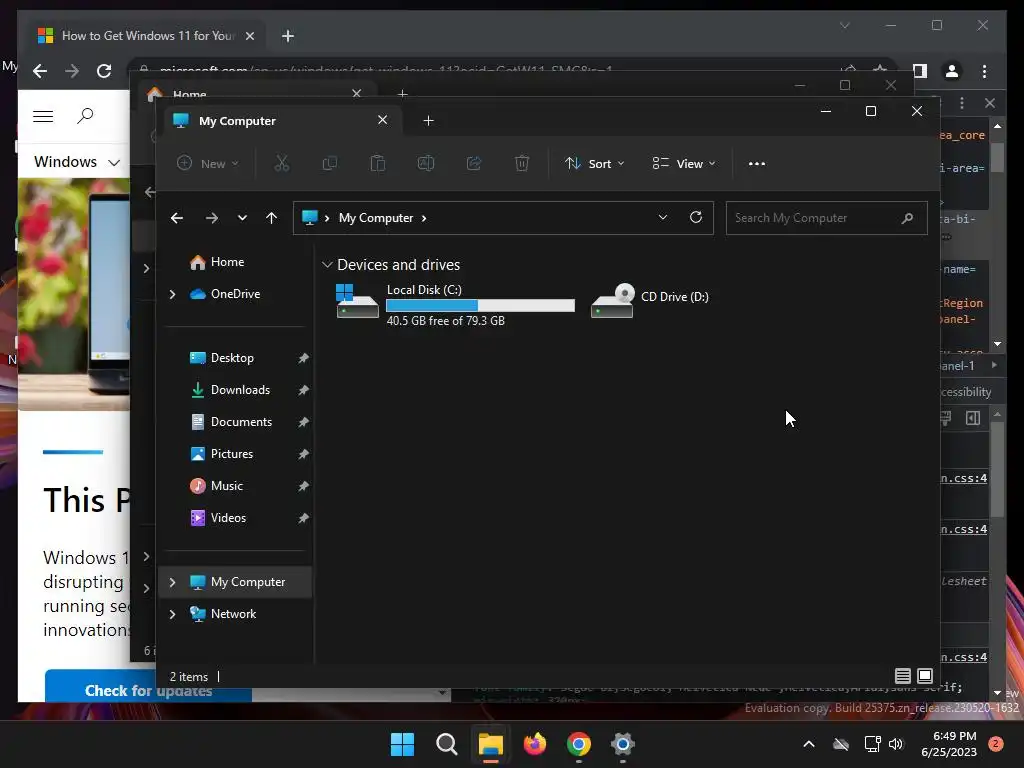Toggle Chrome side panel icon
The width and height of the screenshot is (1024, 768).
point(920,71)
